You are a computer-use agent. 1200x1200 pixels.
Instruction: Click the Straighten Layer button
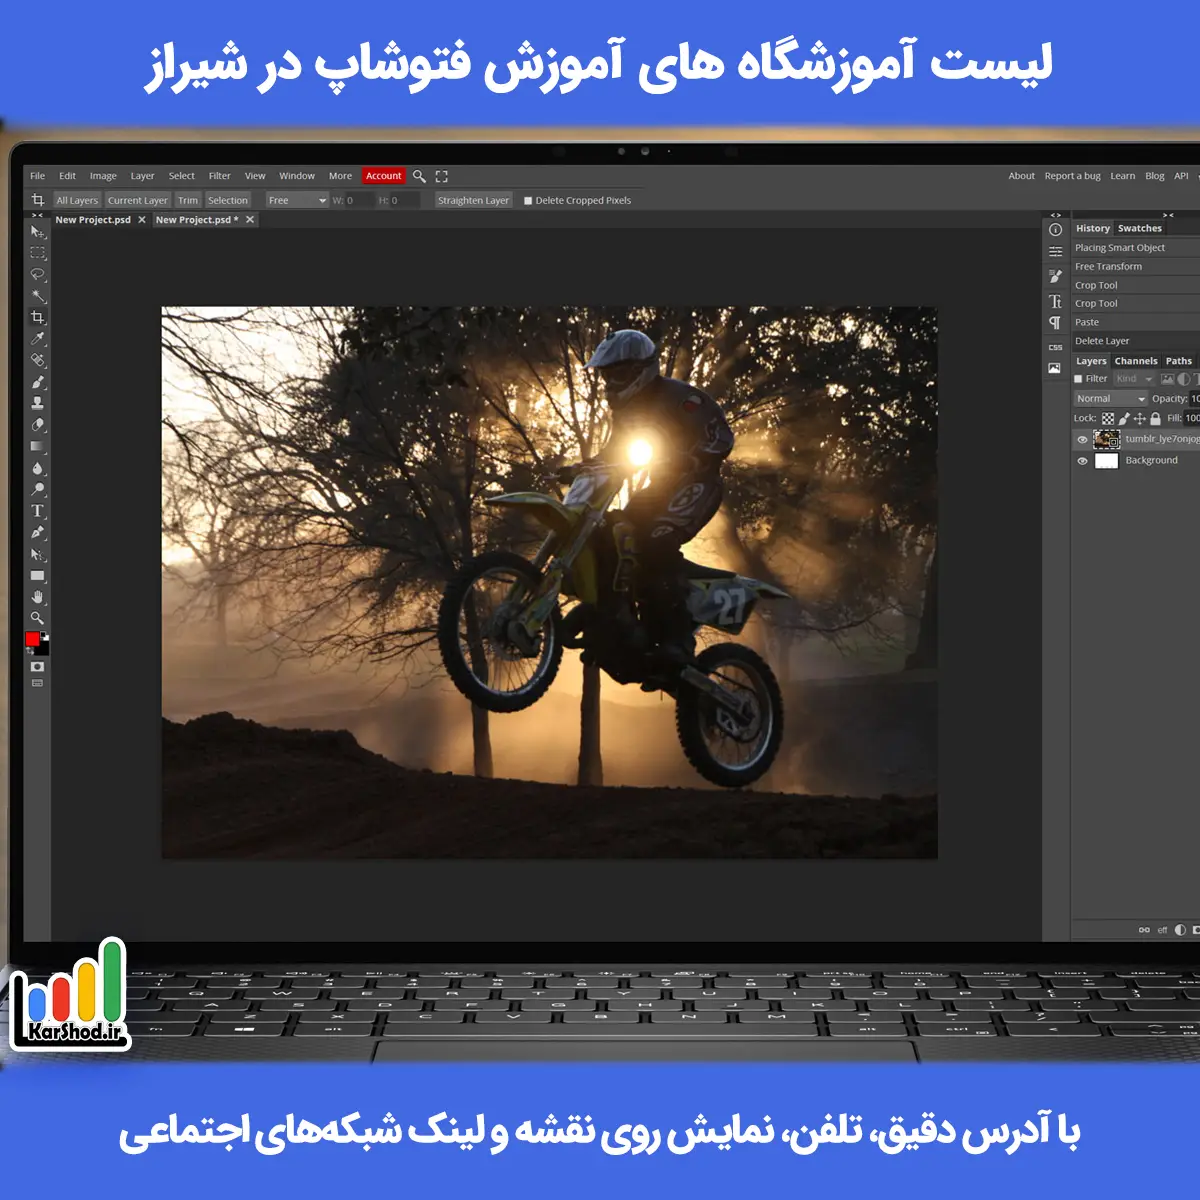coord(473,201)
